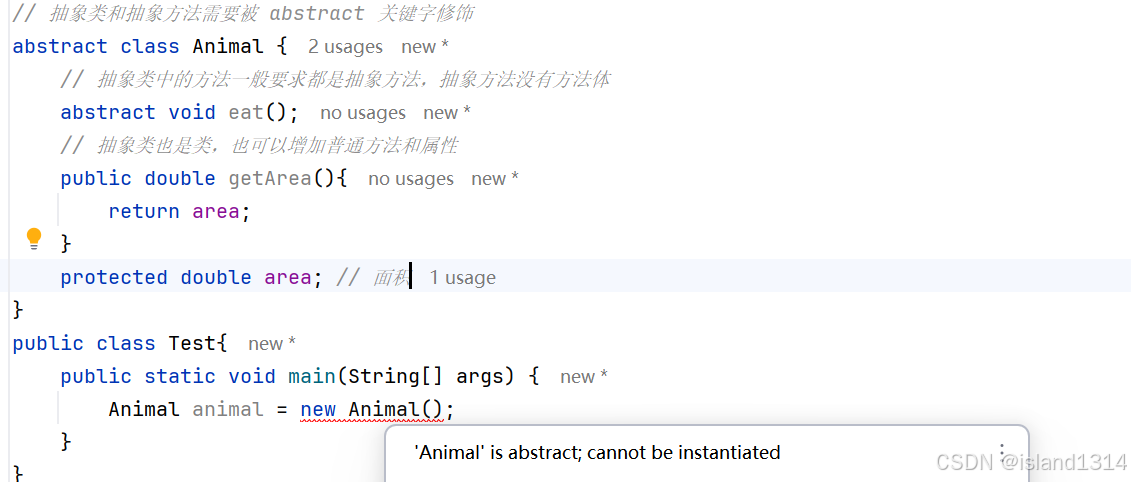Click the gray 'animal' variable name
The width and height of the screenshot is (1131, 482).
tap(228, 410)
